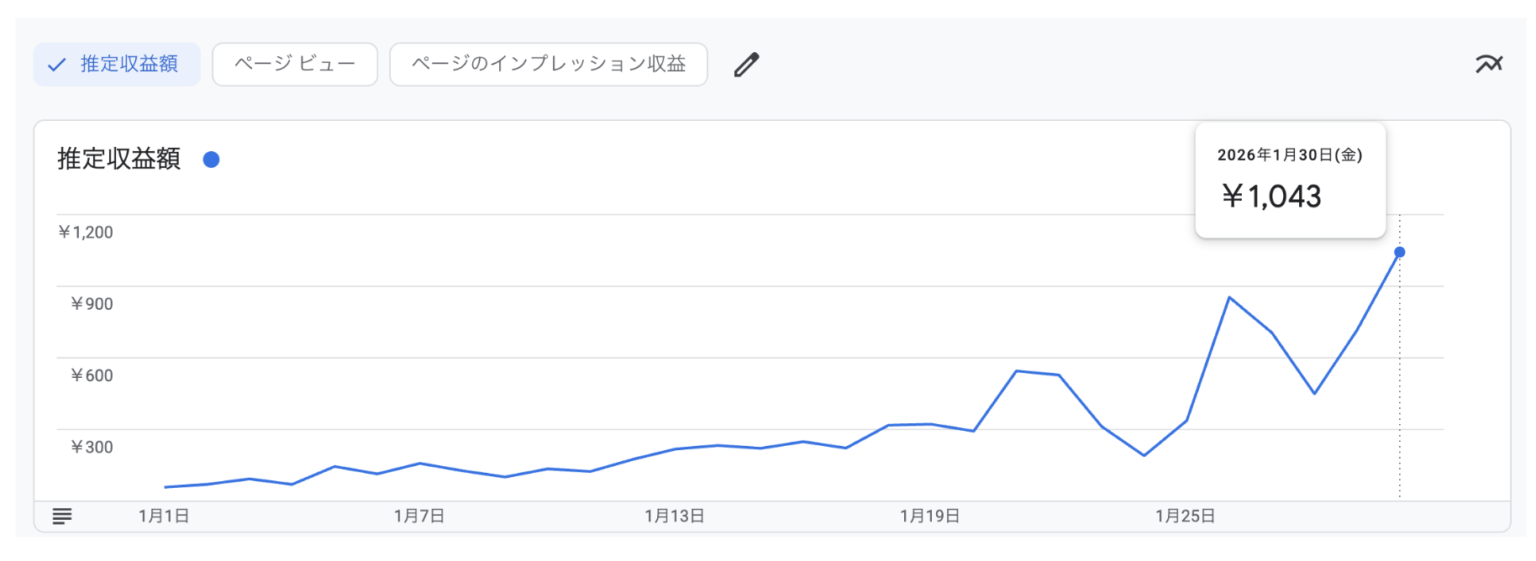Screen dimensions: 1536x561
Task: Click the 1月19日 x-axis label
Action: click(x=930, y=516)
